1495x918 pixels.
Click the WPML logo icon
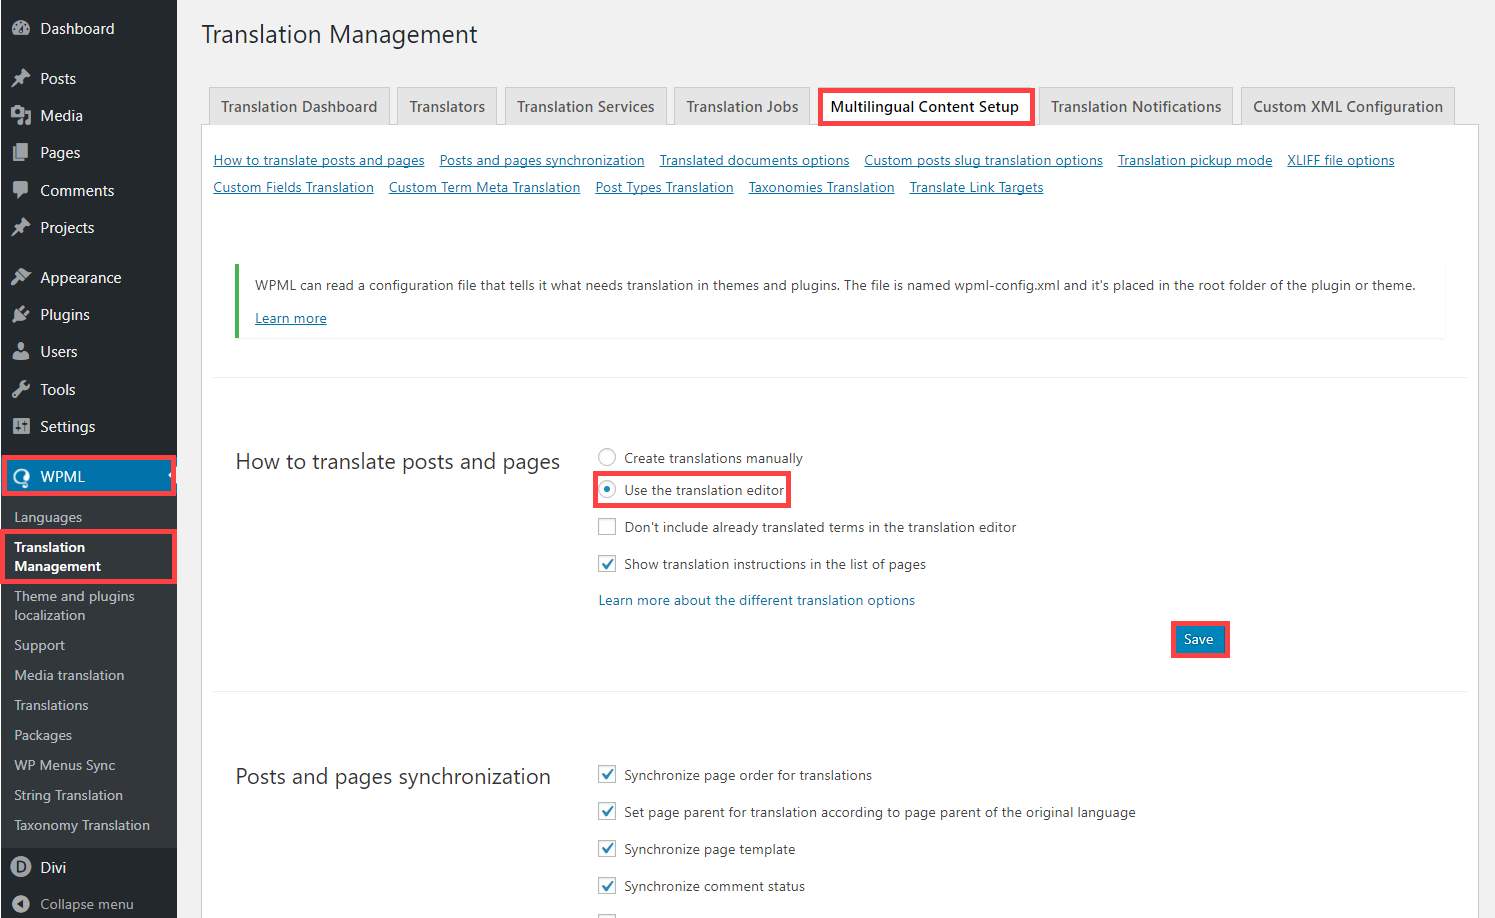(x=21, y=477)
